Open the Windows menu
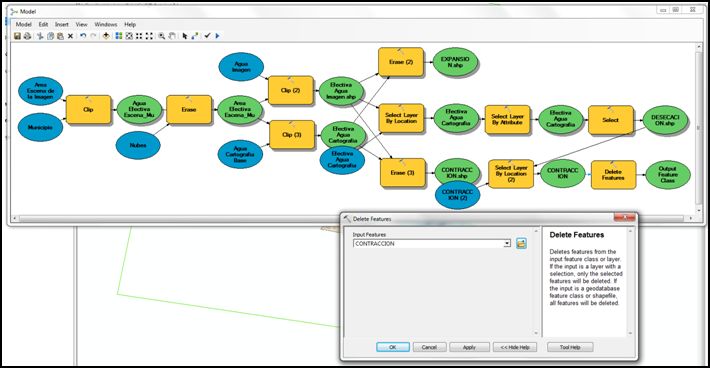Image resolution: width=710 pixels, height=368 pixels. tap(106, 24)
